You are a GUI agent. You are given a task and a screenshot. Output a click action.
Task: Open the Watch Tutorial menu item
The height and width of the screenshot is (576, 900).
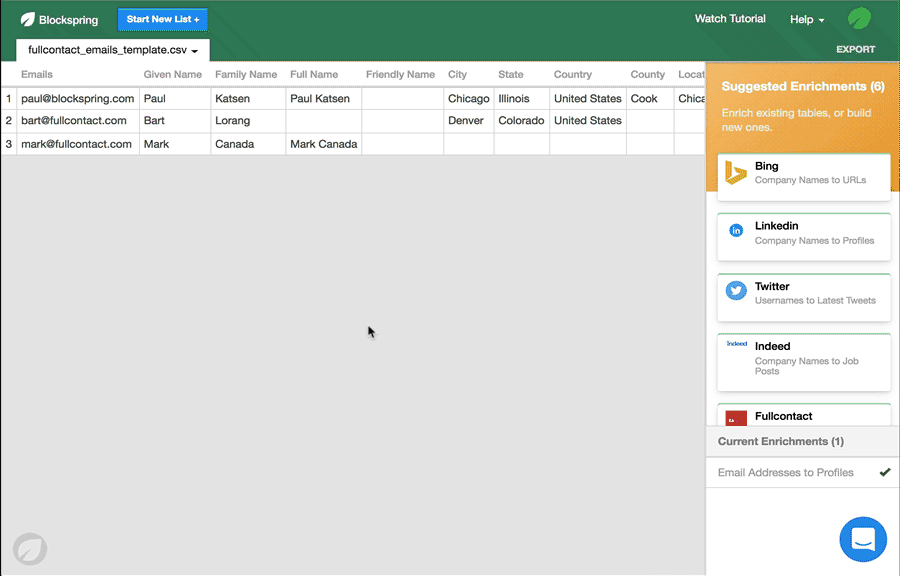pyautogui.click(x=730, y=19)
